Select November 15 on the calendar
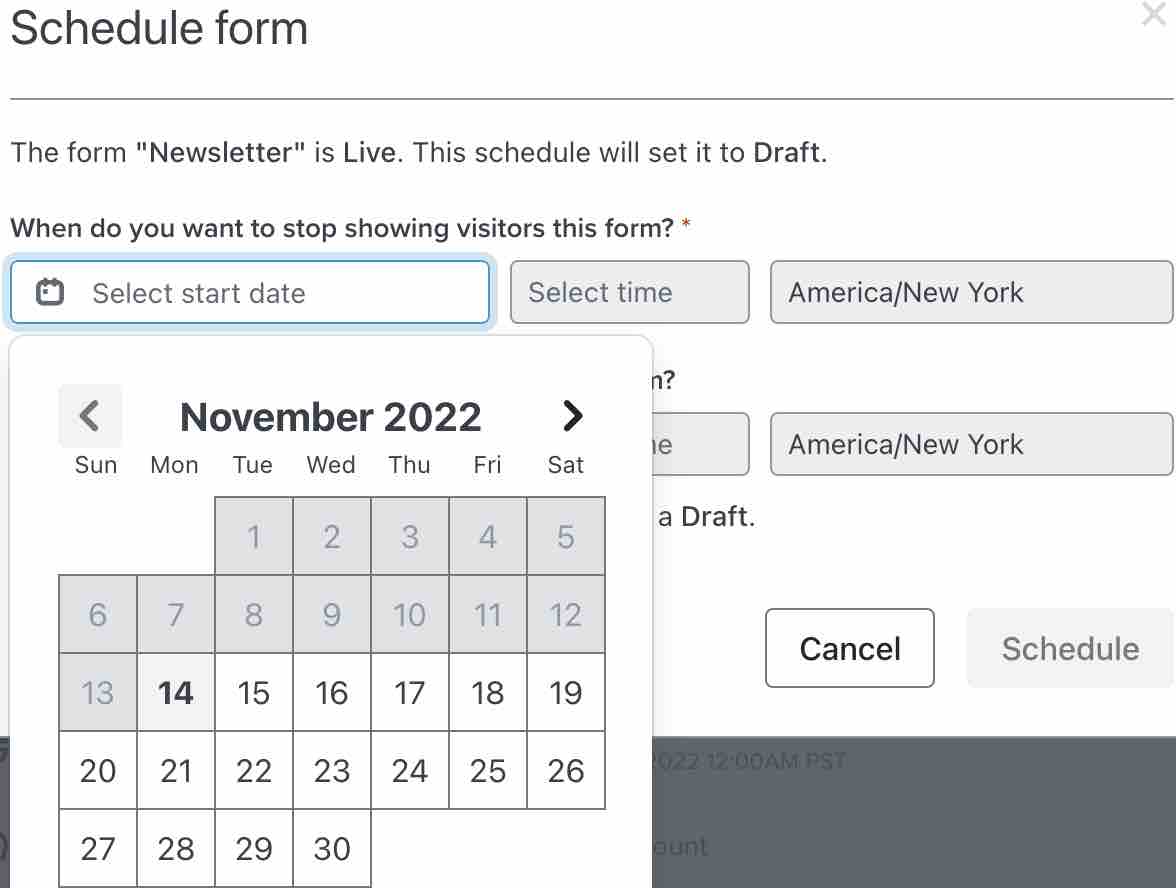 coord(253,692)
